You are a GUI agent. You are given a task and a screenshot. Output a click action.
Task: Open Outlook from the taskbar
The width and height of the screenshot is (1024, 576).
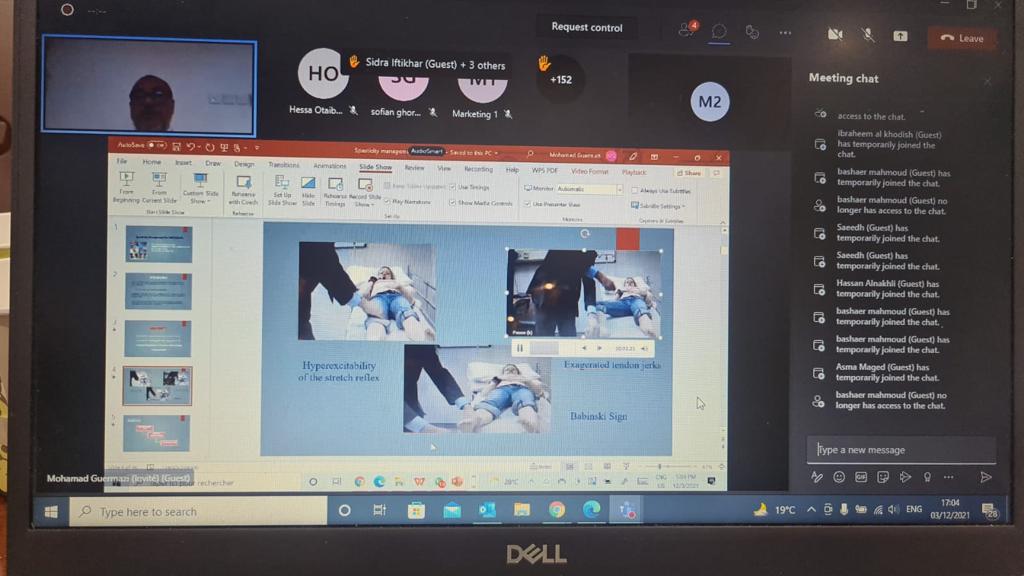click(x=487, y=509)
